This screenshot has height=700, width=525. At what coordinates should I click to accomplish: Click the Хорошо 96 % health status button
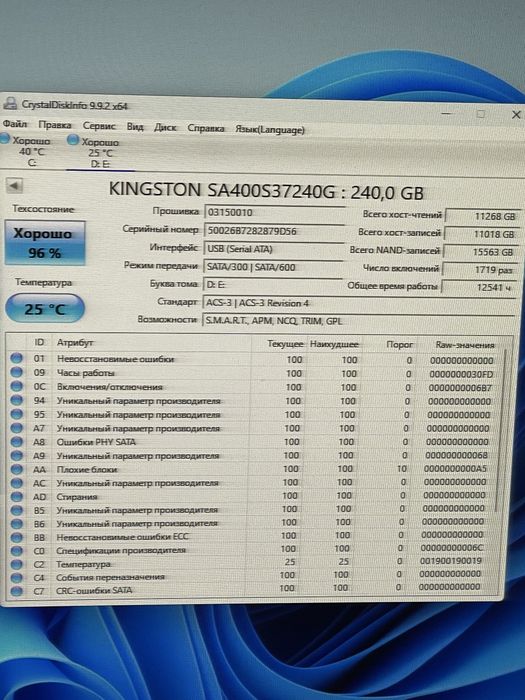45,243
